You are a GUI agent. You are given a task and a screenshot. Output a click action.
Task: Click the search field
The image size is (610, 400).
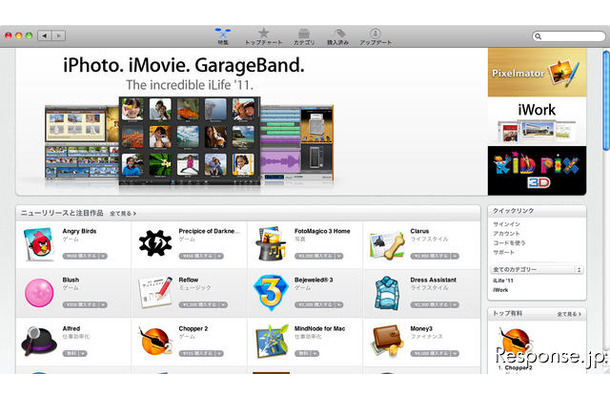point(569,36)
